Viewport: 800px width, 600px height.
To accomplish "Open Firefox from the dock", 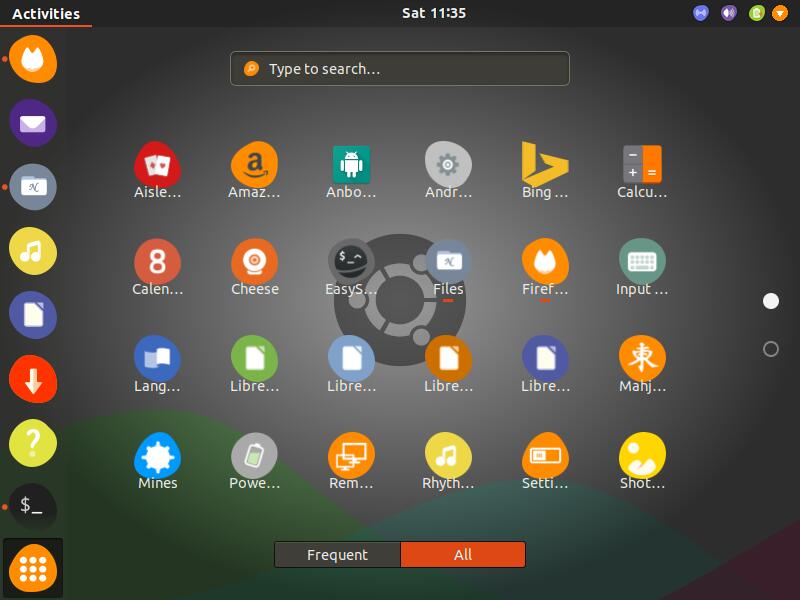I will (33, 59).
